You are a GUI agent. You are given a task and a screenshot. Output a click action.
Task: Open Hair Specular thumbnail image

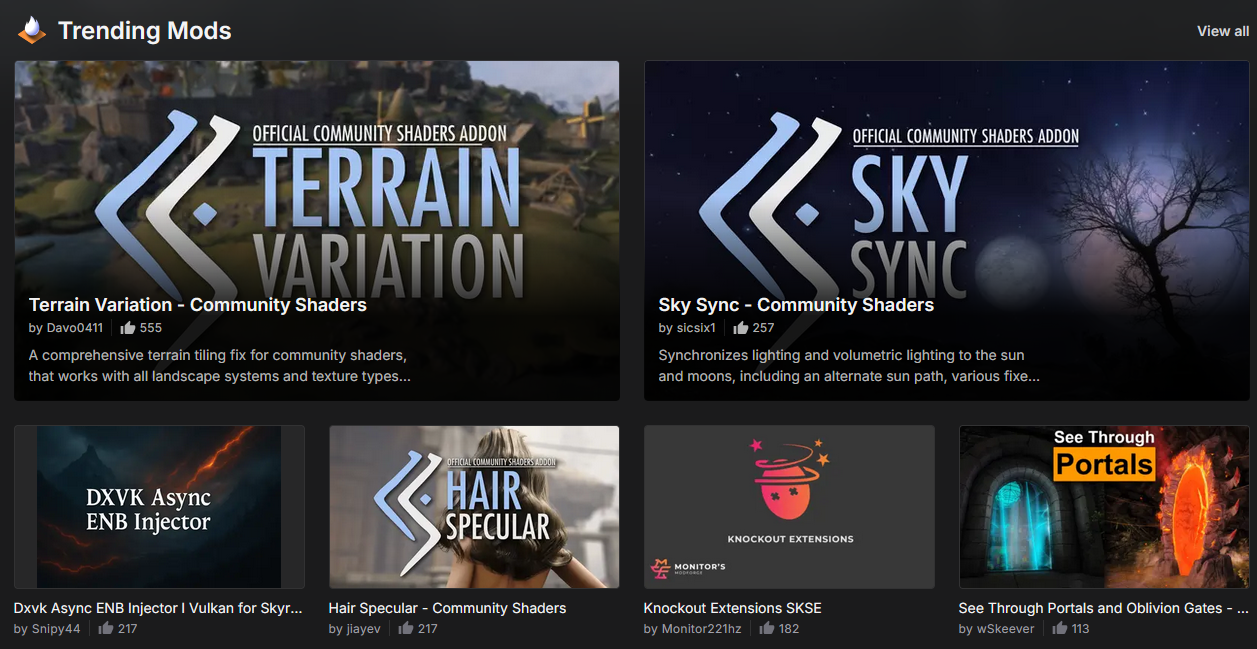(474, 507)
